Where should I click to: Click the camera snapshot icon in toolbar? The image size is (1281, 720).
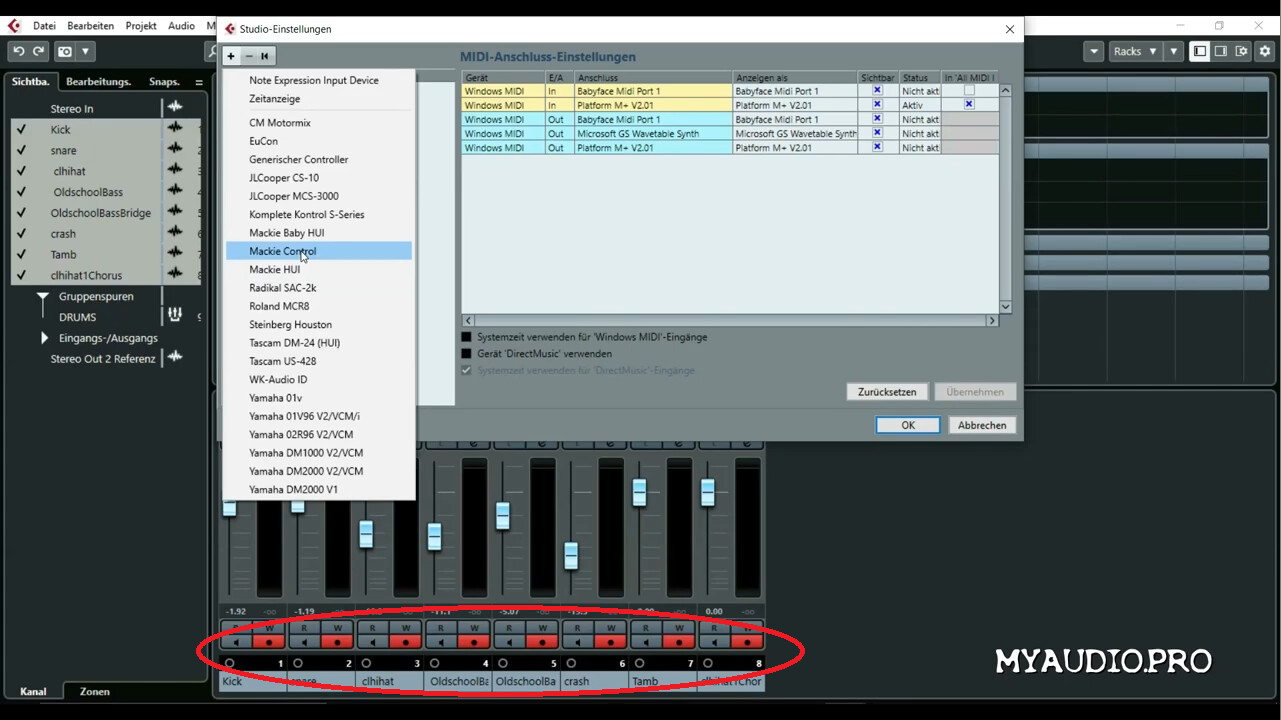65,51
